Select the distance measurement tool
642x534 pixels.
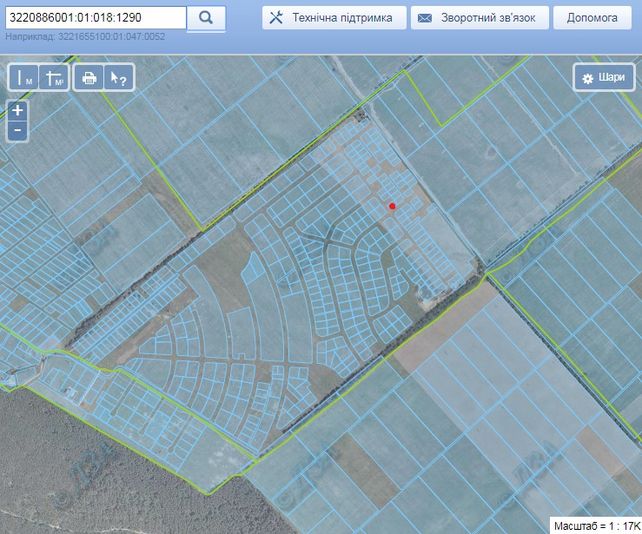click(24, 77)
